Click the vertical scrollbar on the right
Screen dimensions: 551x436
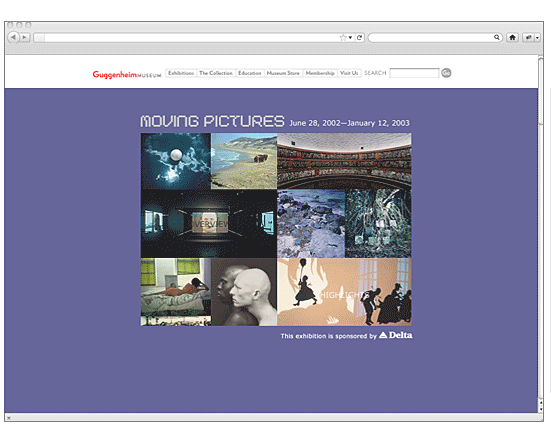(x=541, y=91)
